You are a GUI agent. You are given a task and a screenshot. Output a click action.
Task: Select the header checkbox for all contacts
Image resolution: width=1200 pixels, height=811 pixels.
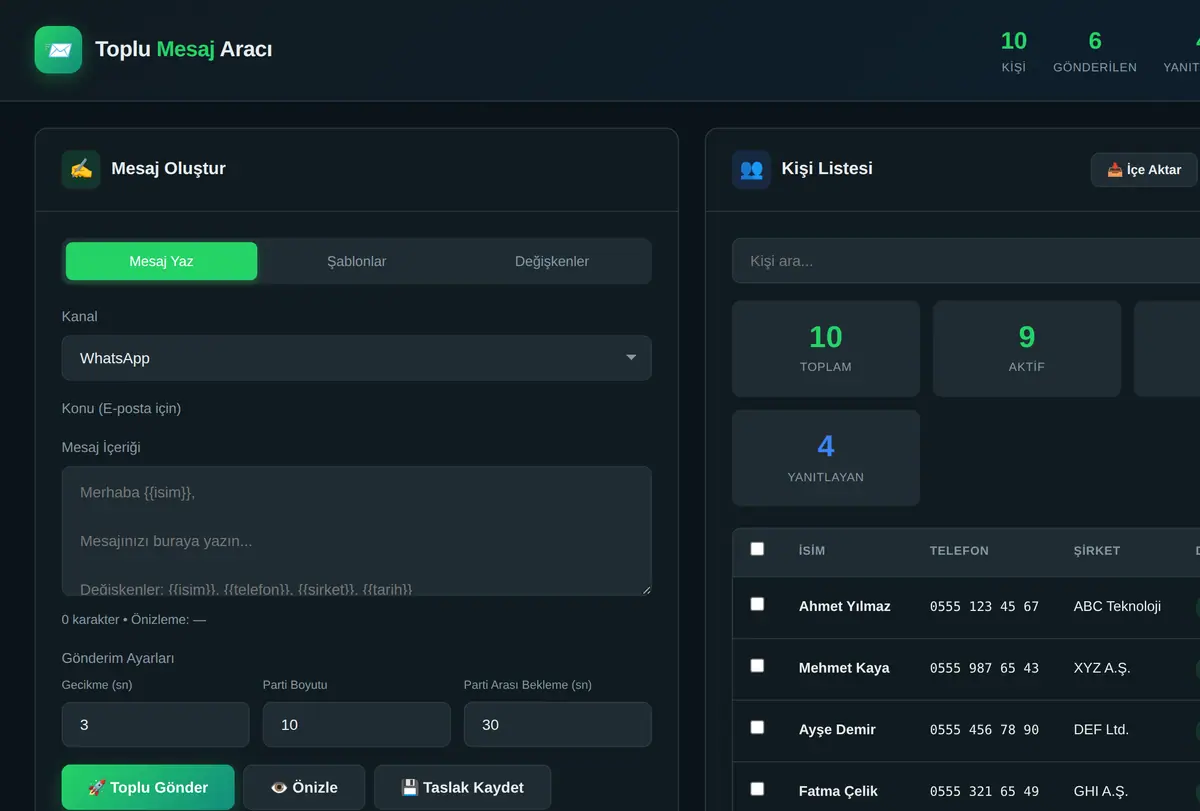click(757, 549)
